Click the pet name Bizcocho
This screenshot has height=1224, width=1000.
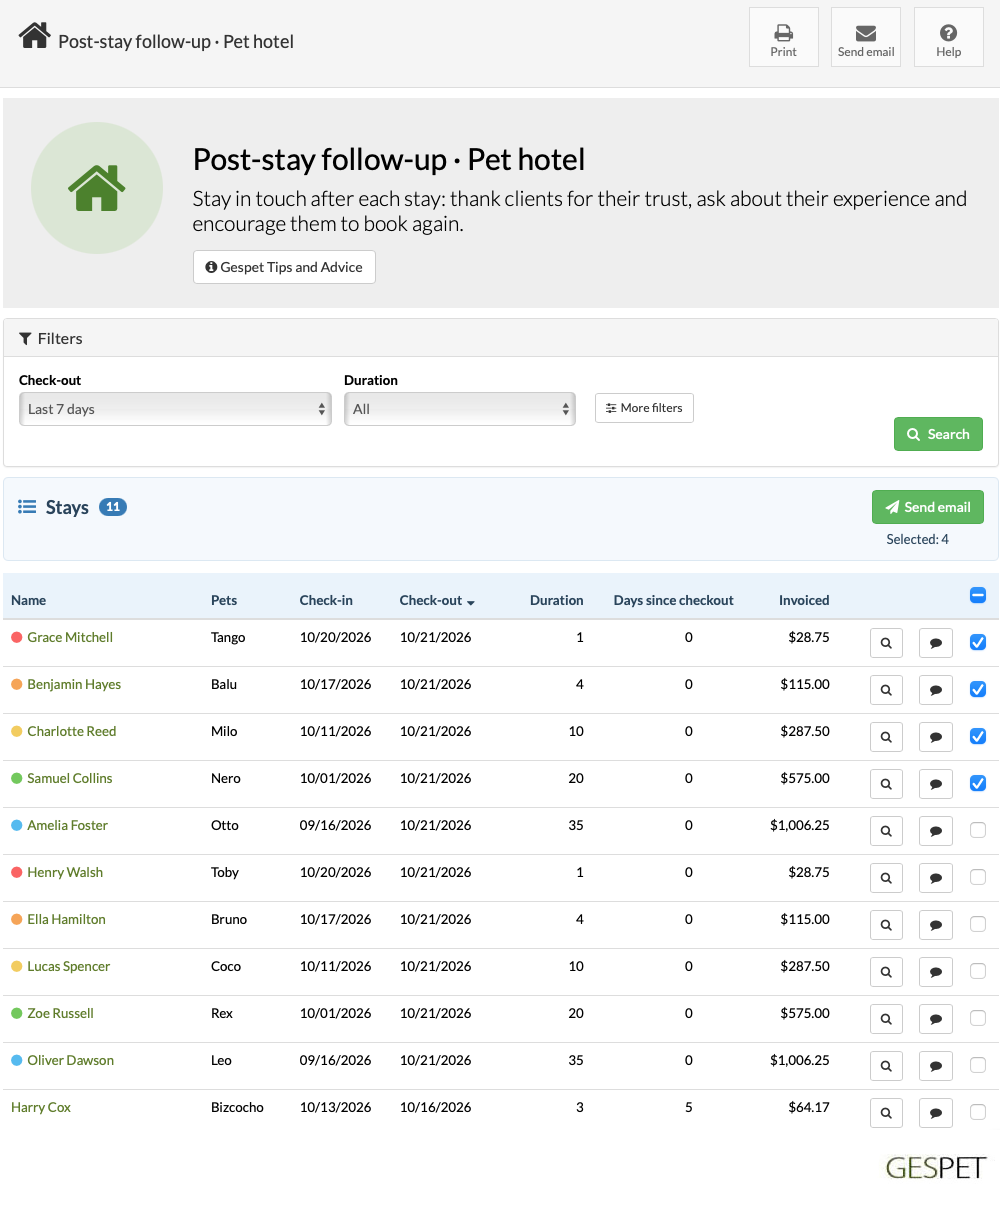point(238,1107)
